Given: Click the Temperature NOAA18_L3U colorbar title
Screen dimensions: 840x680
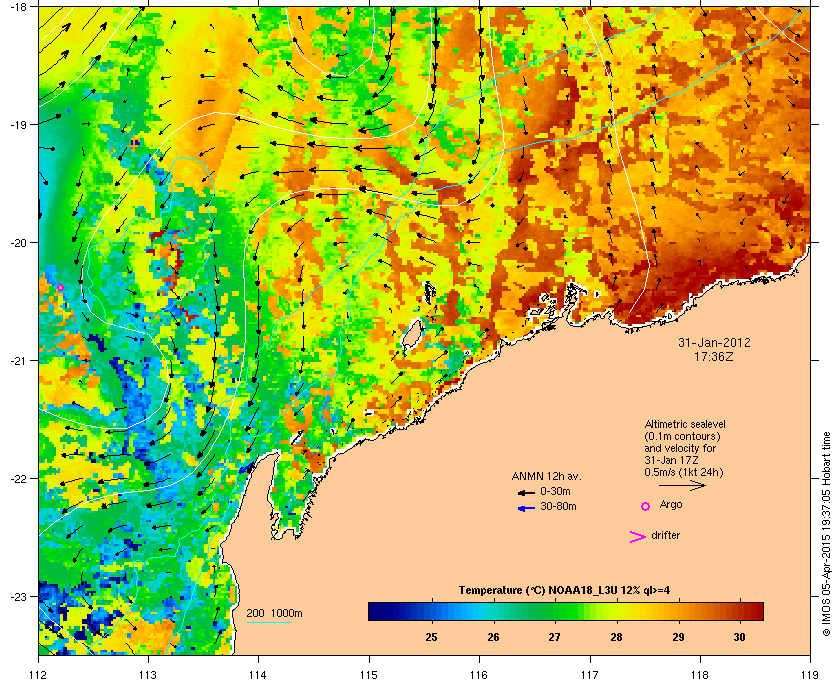Looking at the screenshot, I should tap(564, 591).
